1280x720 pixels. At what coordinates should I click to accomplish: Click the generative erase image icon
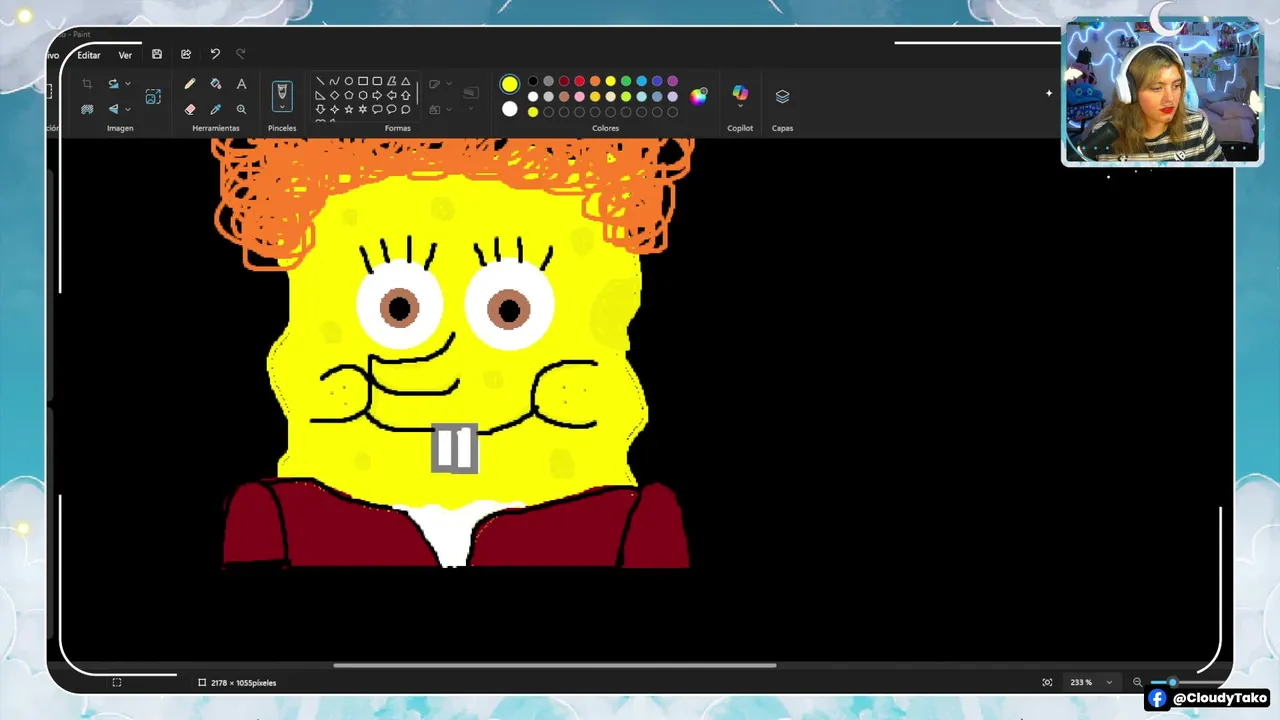point(153,96)
